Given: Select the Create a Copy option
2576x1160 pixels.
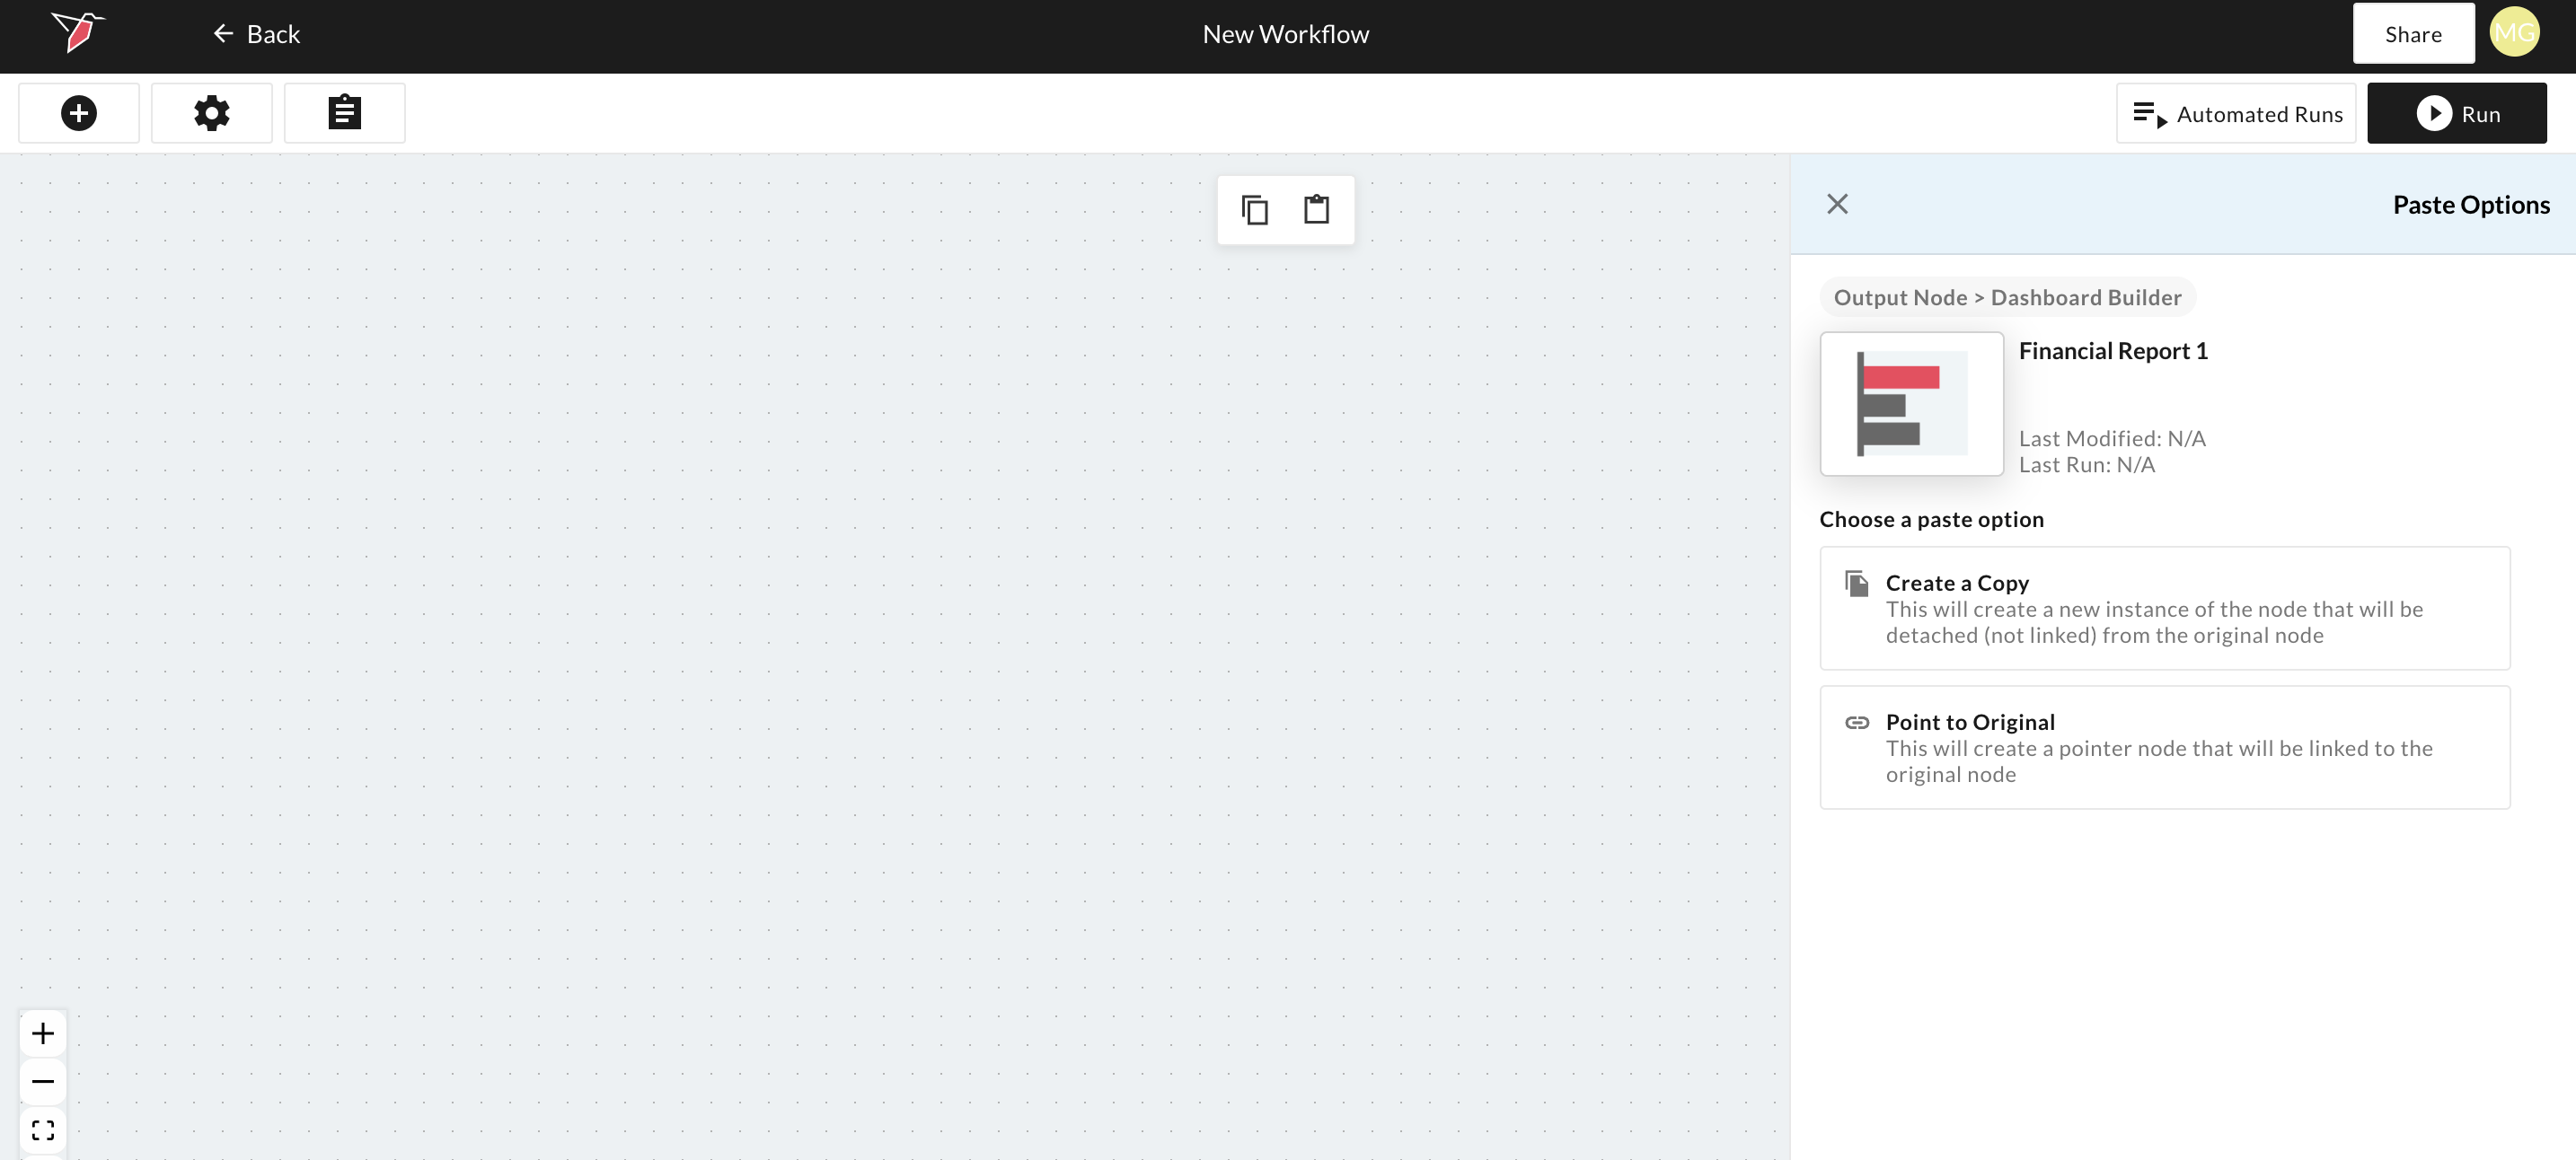Looking at the screenshot, I should point(2164,608).
